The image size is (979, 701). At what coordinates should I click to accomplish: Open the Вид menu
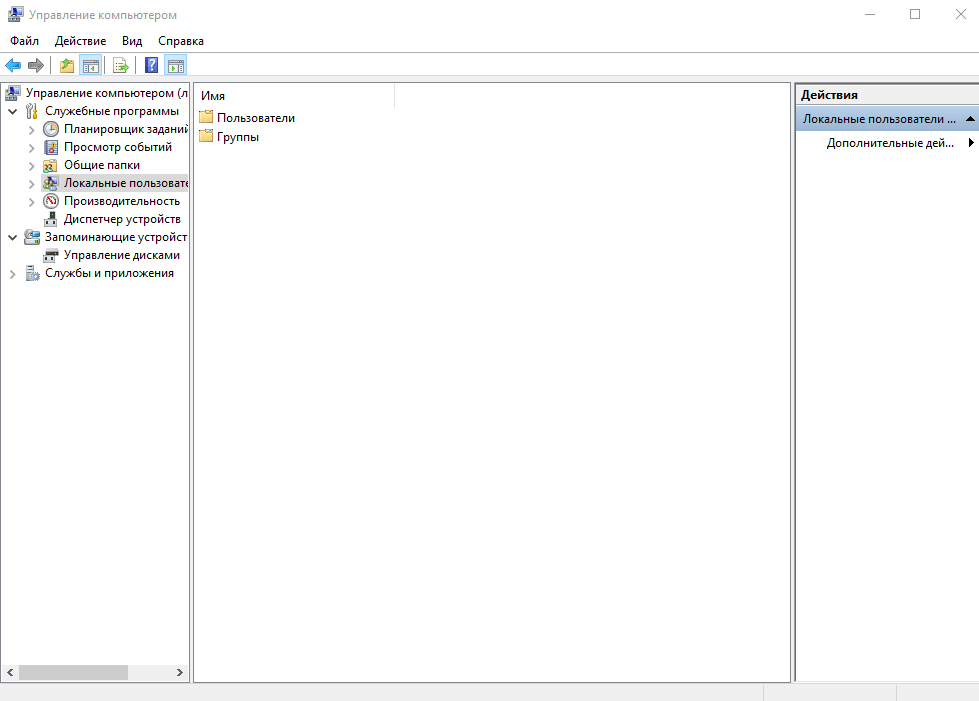(132, 41)
